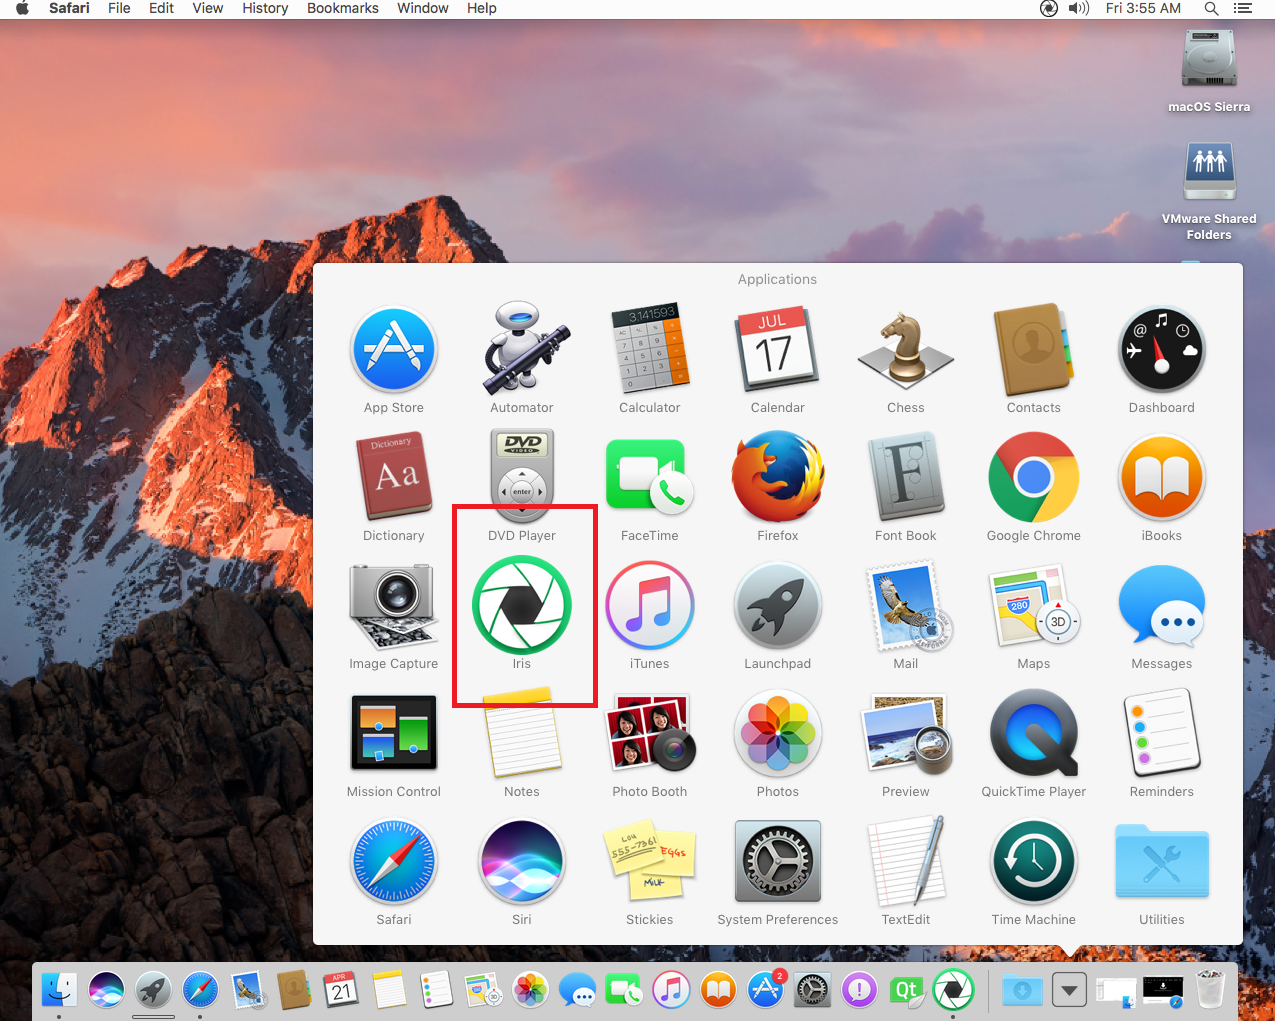Viewport: 1275px width, 1021px height.
Task: Click the Qt icon in the Dock
Action: point(906,990)
